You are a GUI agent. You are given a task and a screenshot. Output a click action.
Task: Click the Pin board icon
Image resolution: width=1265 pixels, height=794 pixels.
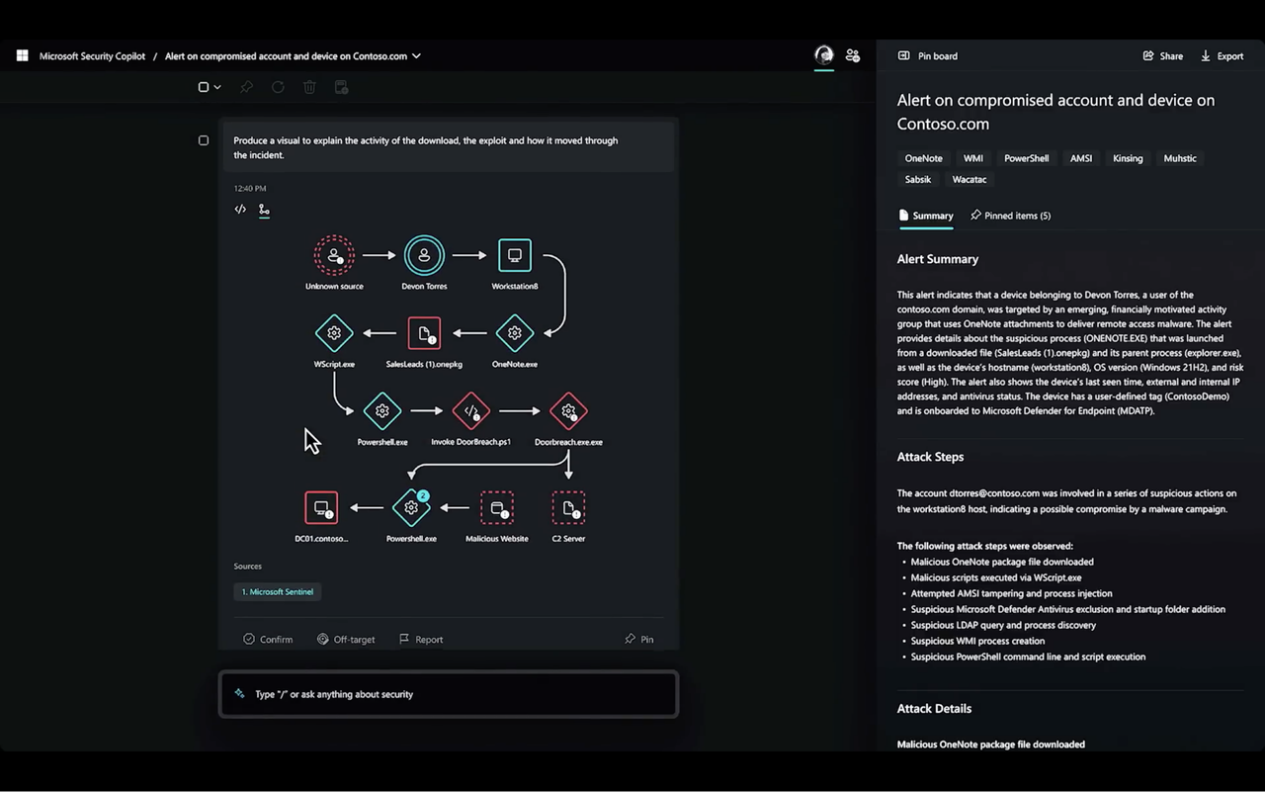tap(904, 56)
